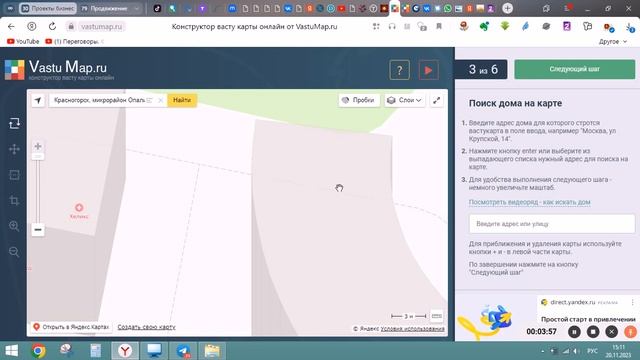The height and width of the screenshot is (360, 640).
Task: Open a new browser tab
Action: 507,8
